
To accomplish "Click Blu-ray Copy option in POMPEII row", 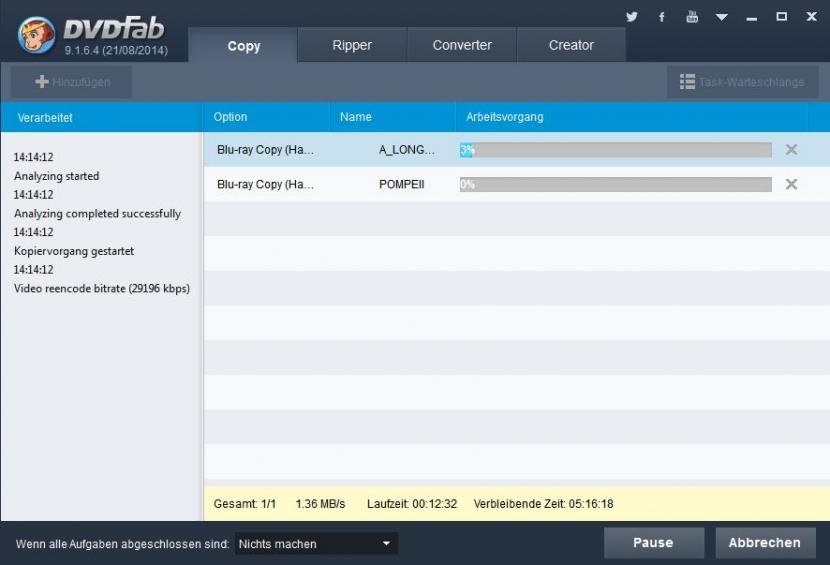I will click(265, 184).
